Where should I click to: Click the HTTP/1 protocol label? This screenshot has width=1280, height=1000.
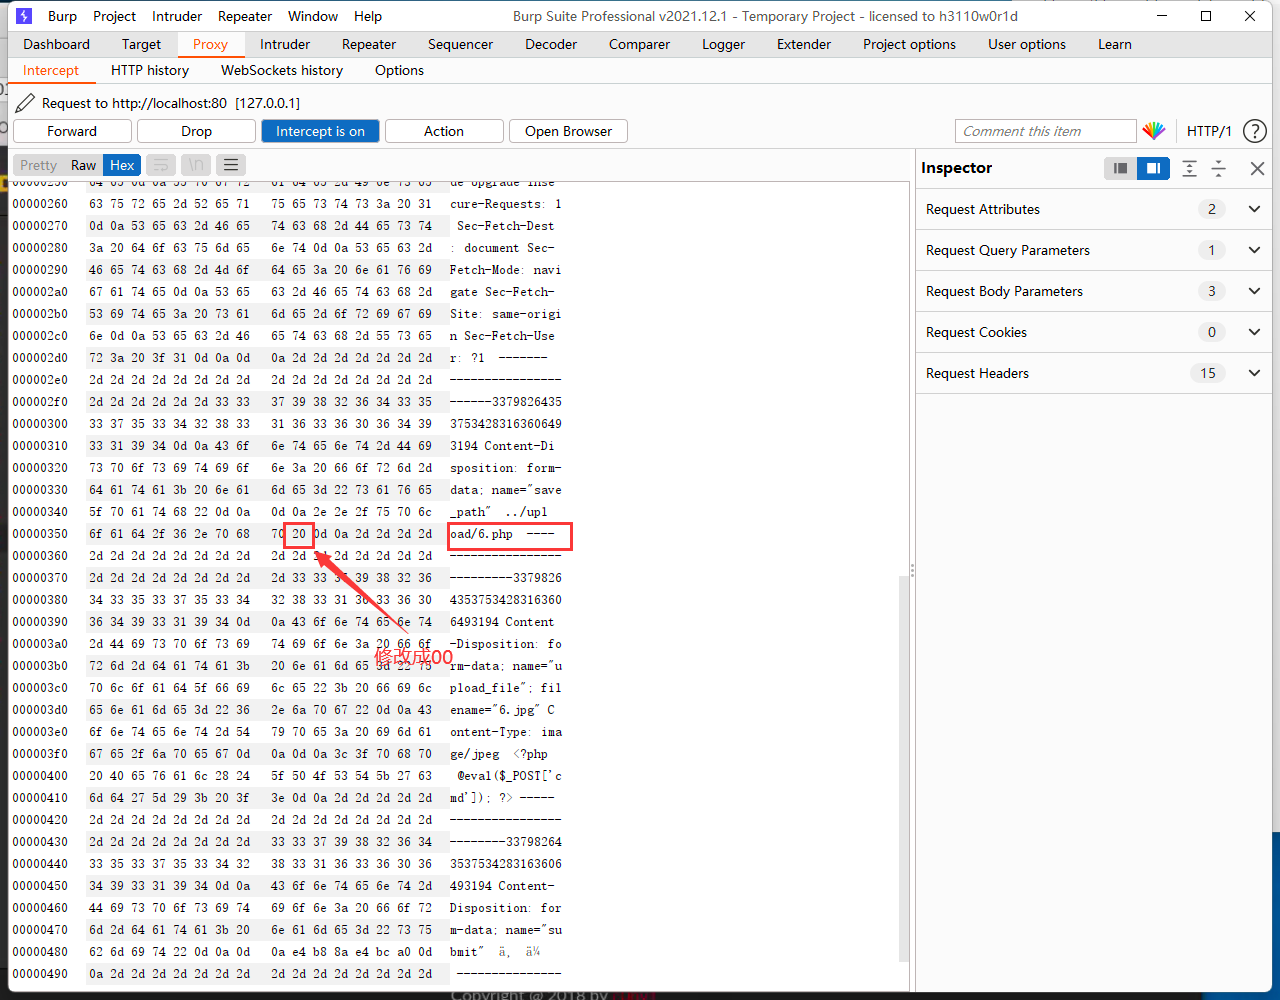pos(1209,131)
